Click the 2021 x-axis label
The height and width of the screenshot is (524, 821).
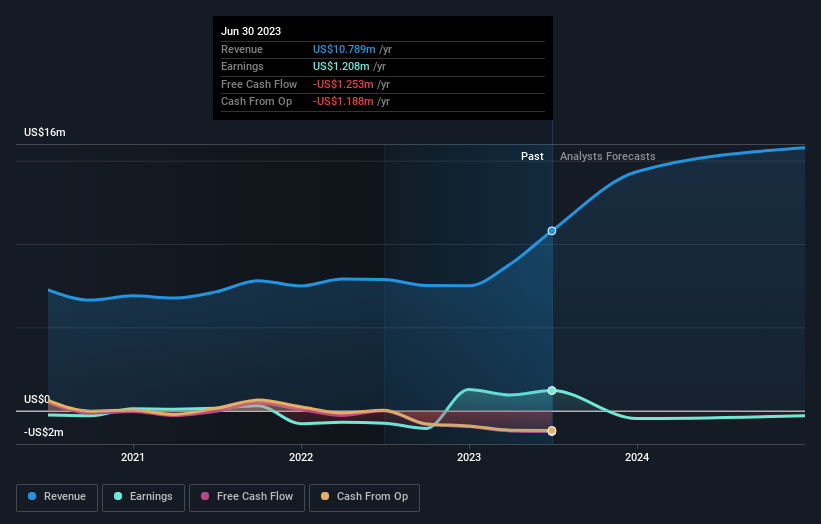point(132,457)
